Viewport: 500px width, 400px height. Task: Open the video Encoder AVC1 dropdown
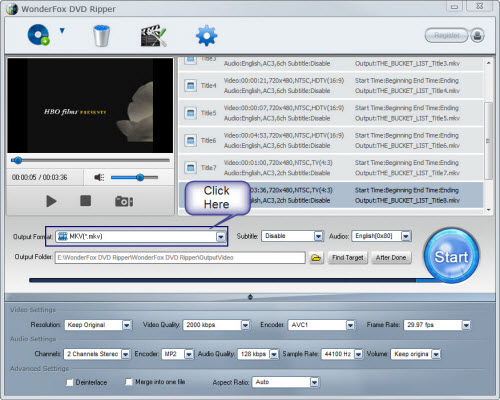(350, 325)
